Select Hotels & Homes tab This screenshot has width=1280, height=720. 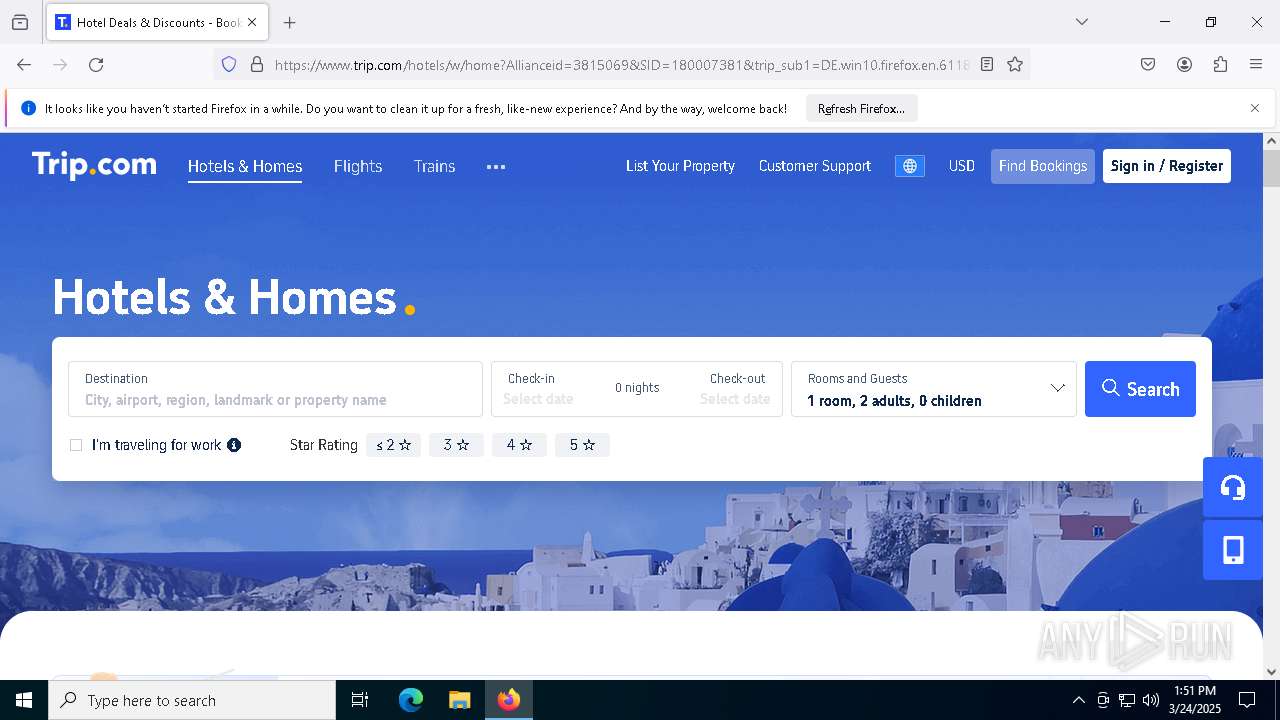tap(245, 166)
